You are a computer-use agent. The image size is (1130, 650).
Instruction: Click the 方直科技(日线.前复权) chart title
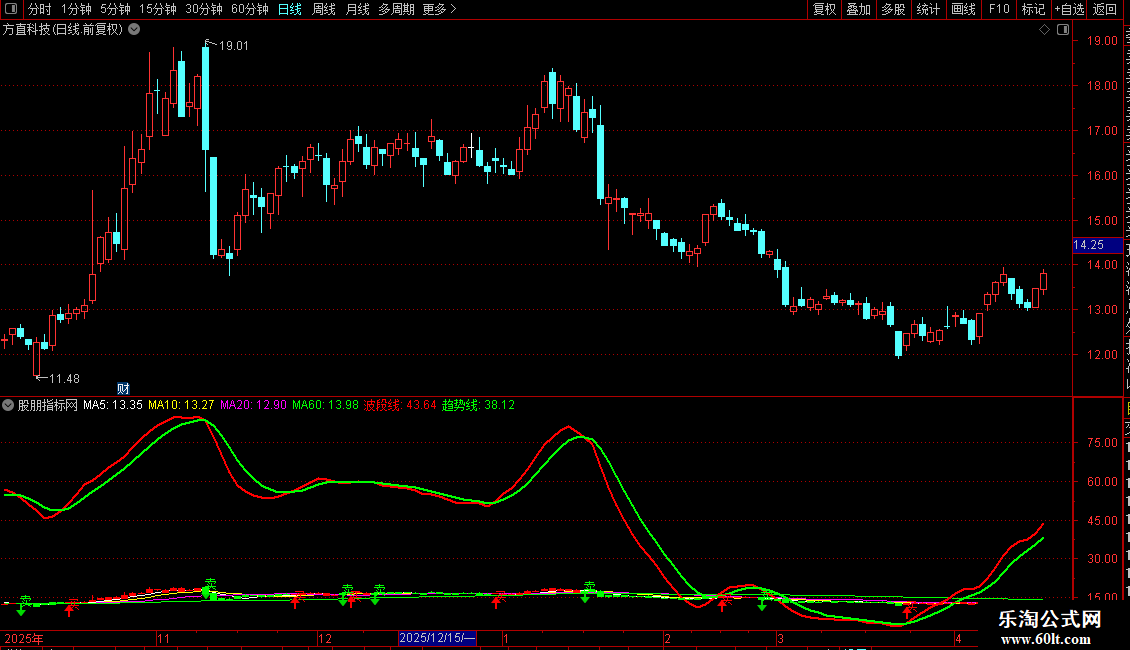coord(63,30)
